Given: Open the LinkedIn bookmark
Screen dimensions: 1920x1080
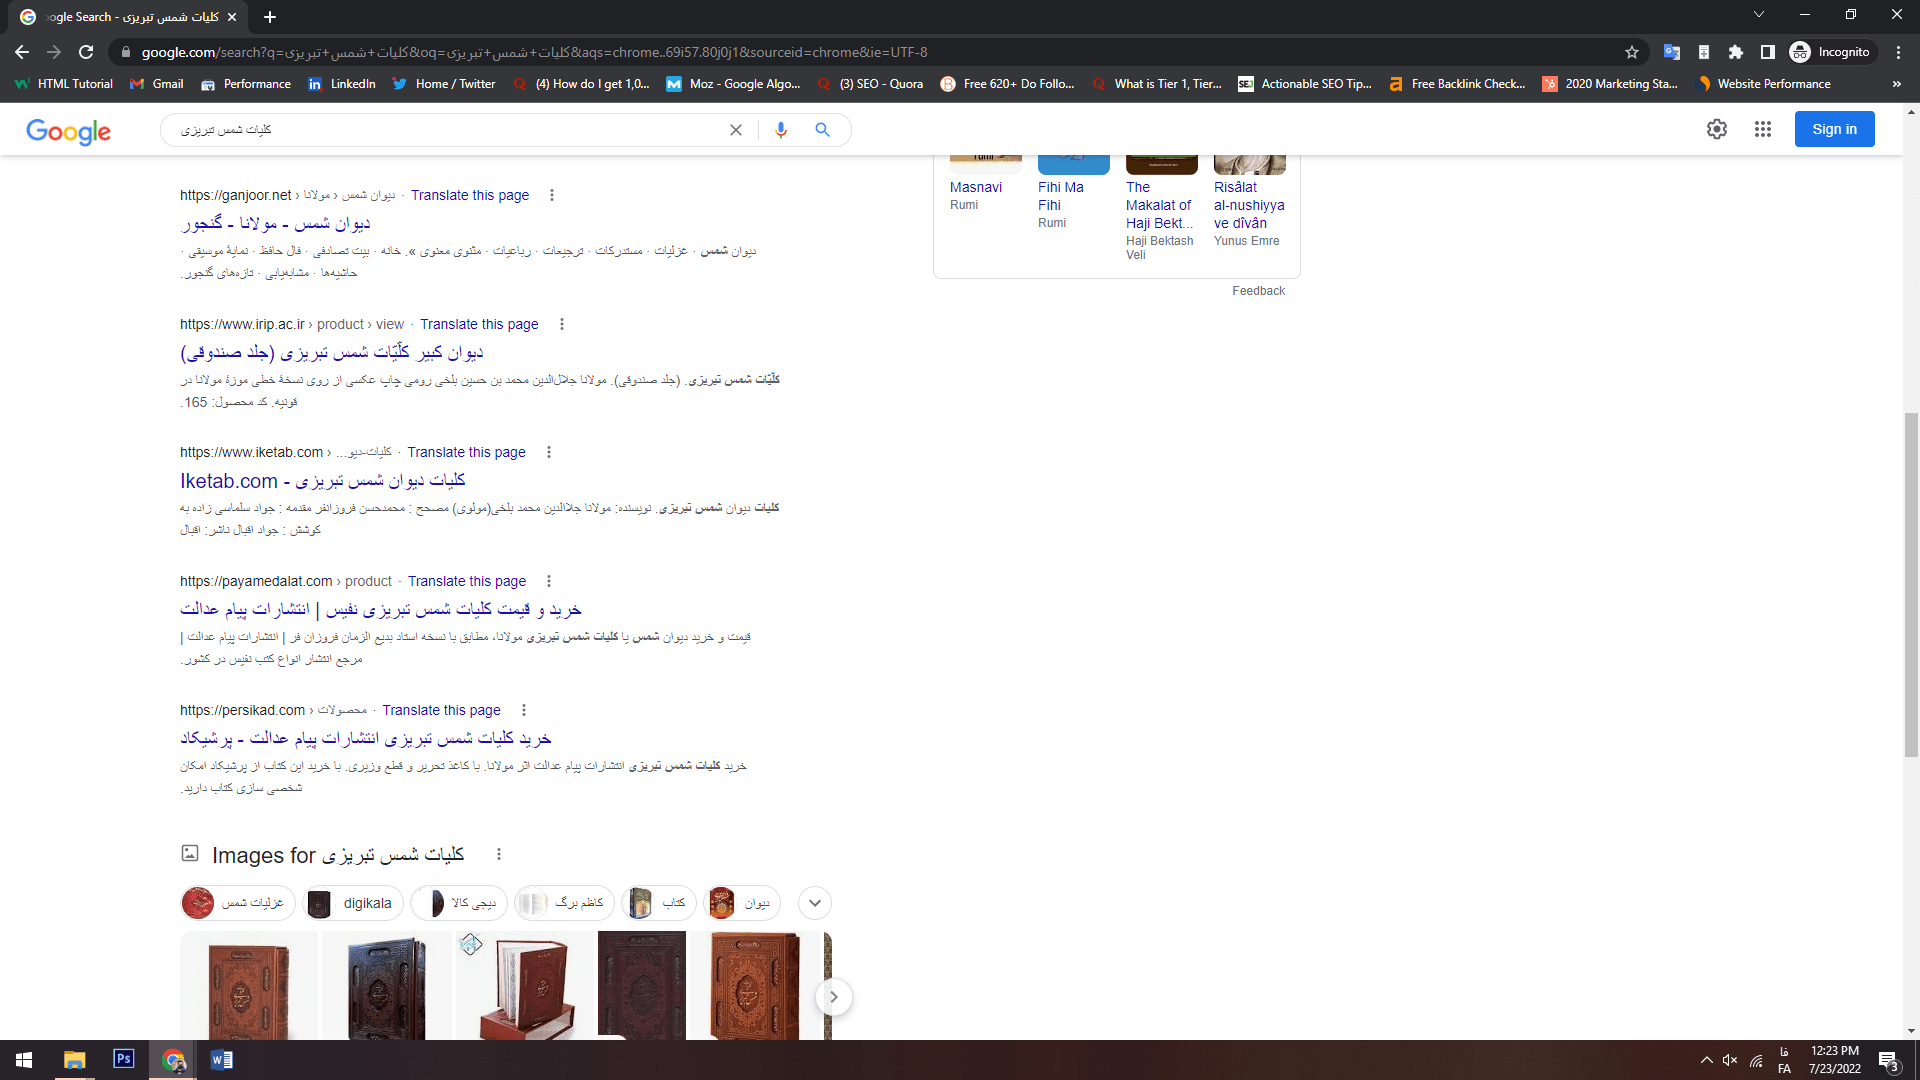Looking at the screenshot, I should tap(342, 84).
